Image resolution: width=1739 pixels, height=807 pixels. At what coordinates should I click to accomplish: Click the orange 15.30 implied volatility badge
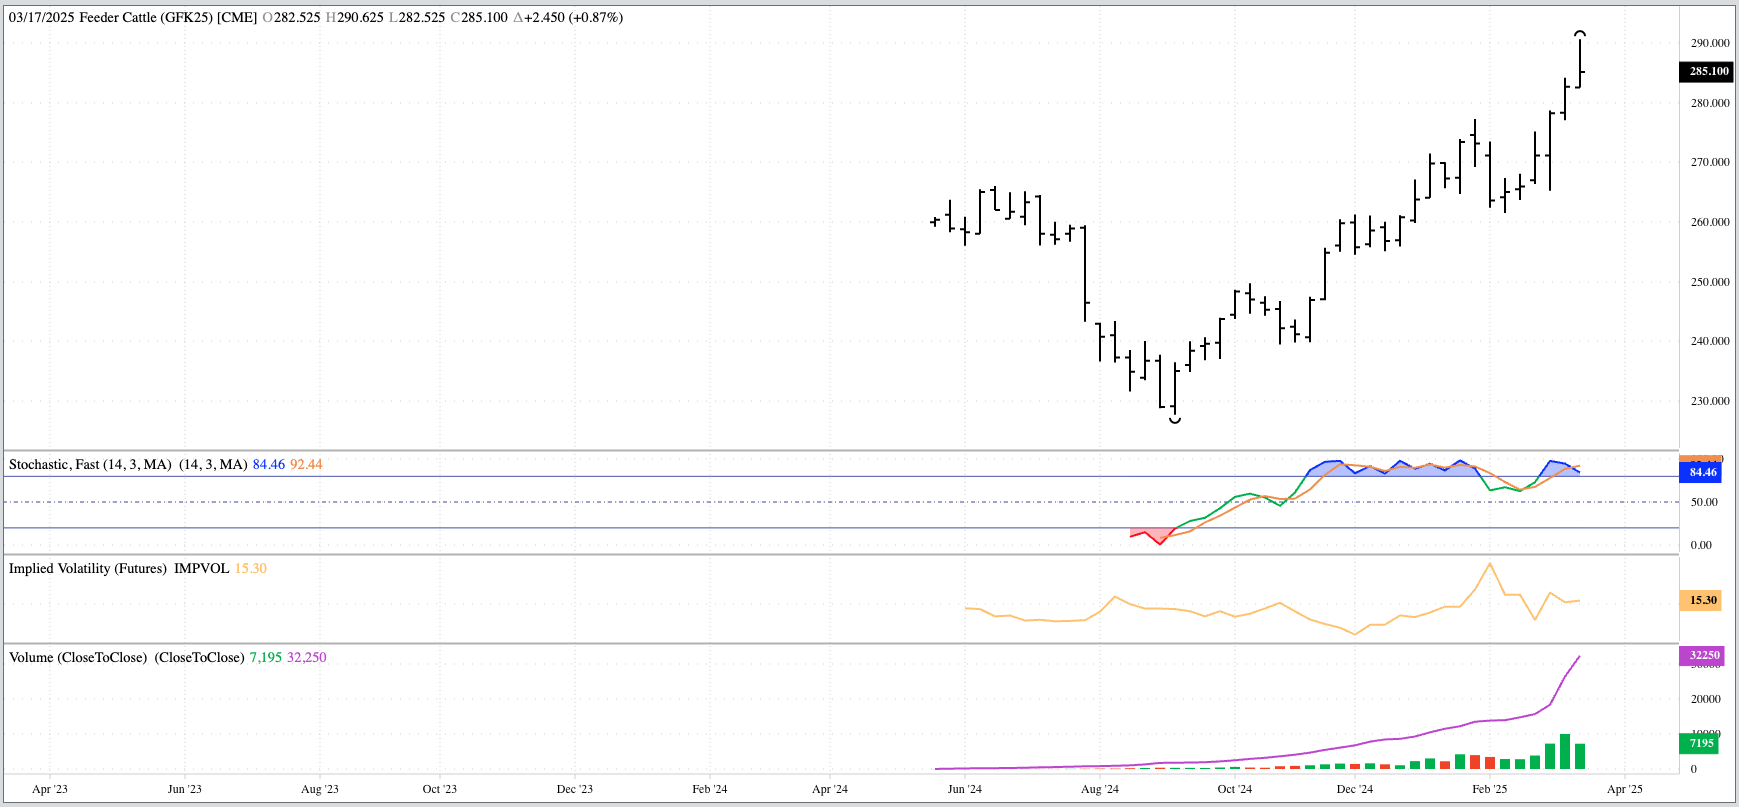(x=1702, y=600)
